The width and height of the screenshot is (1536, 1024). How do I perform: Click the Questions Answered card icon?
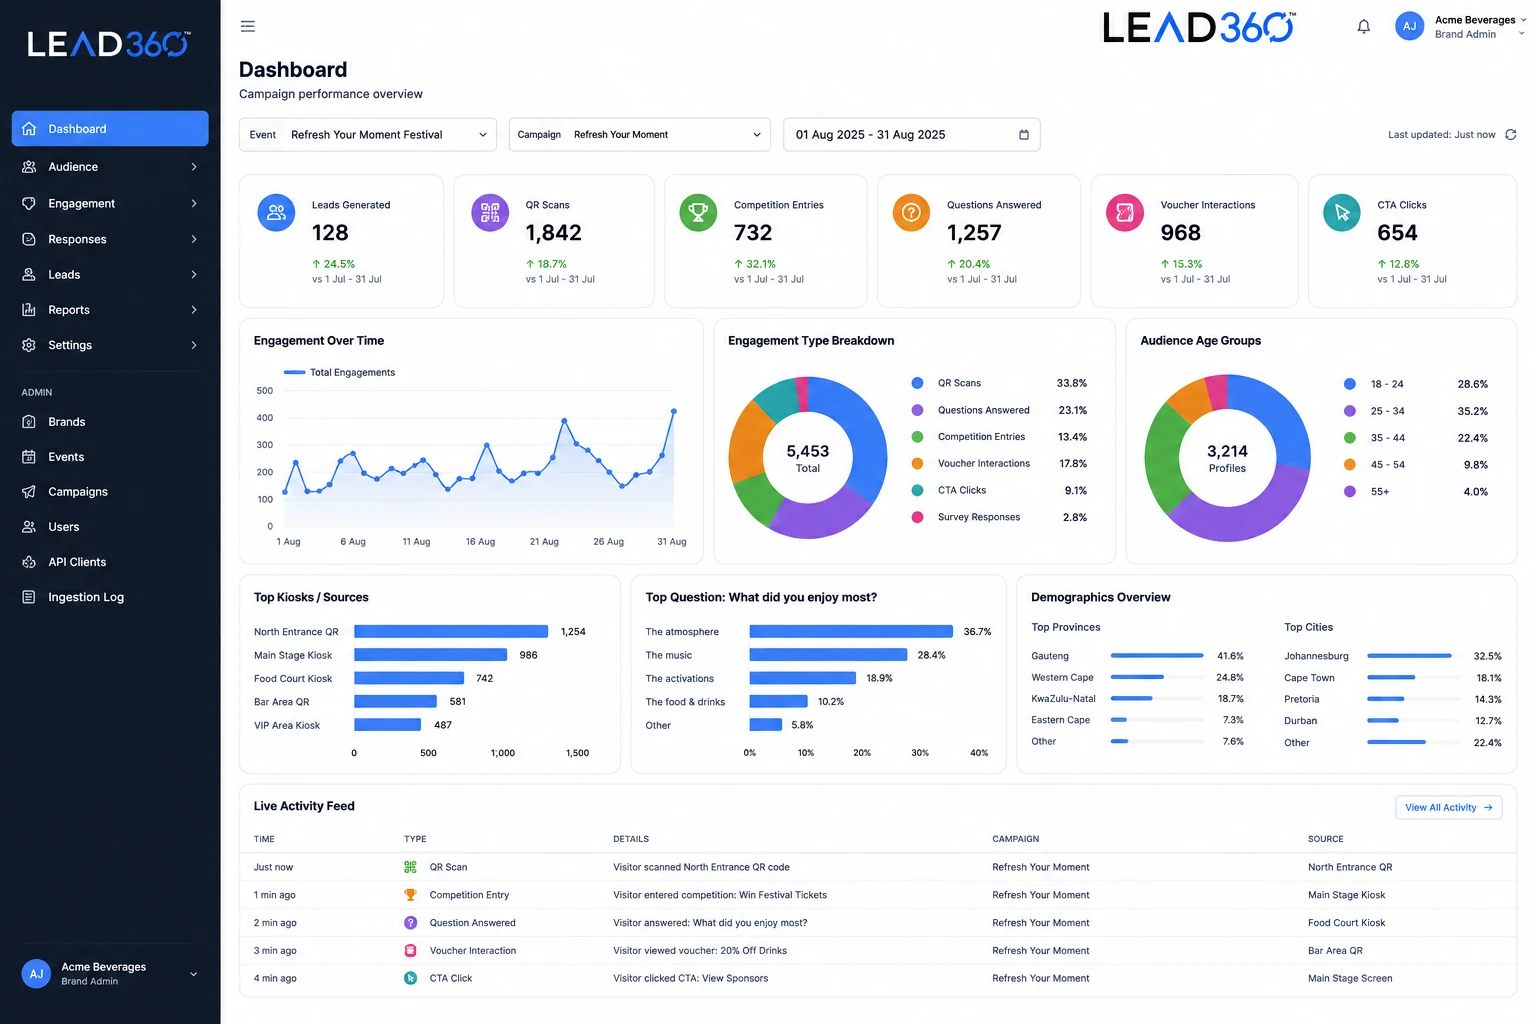(911, 213)
